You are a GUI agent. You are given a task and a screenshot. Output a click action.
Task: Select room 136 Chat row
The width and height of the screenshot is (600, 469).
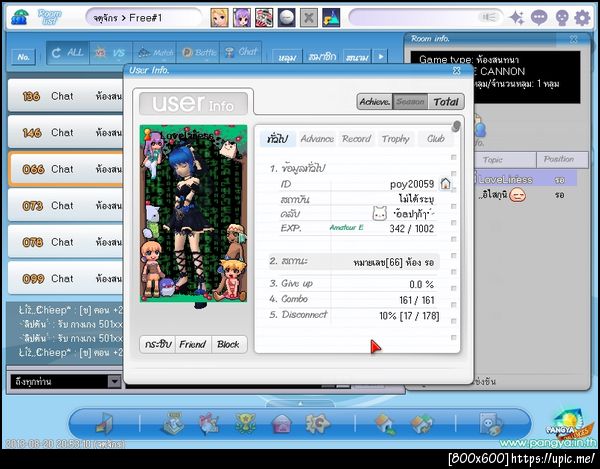[x=66, y=96]
